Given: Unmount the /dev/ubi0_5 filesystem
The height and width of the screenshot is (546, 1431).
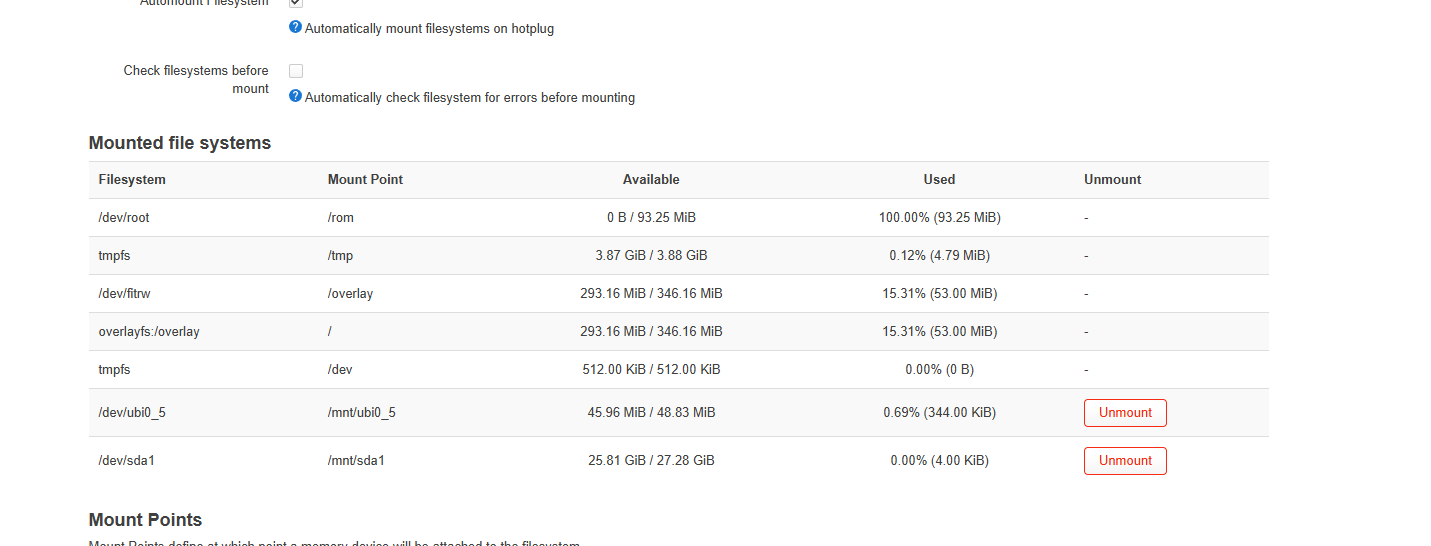Looking at the screenshot, I should tap(1125, 412).
